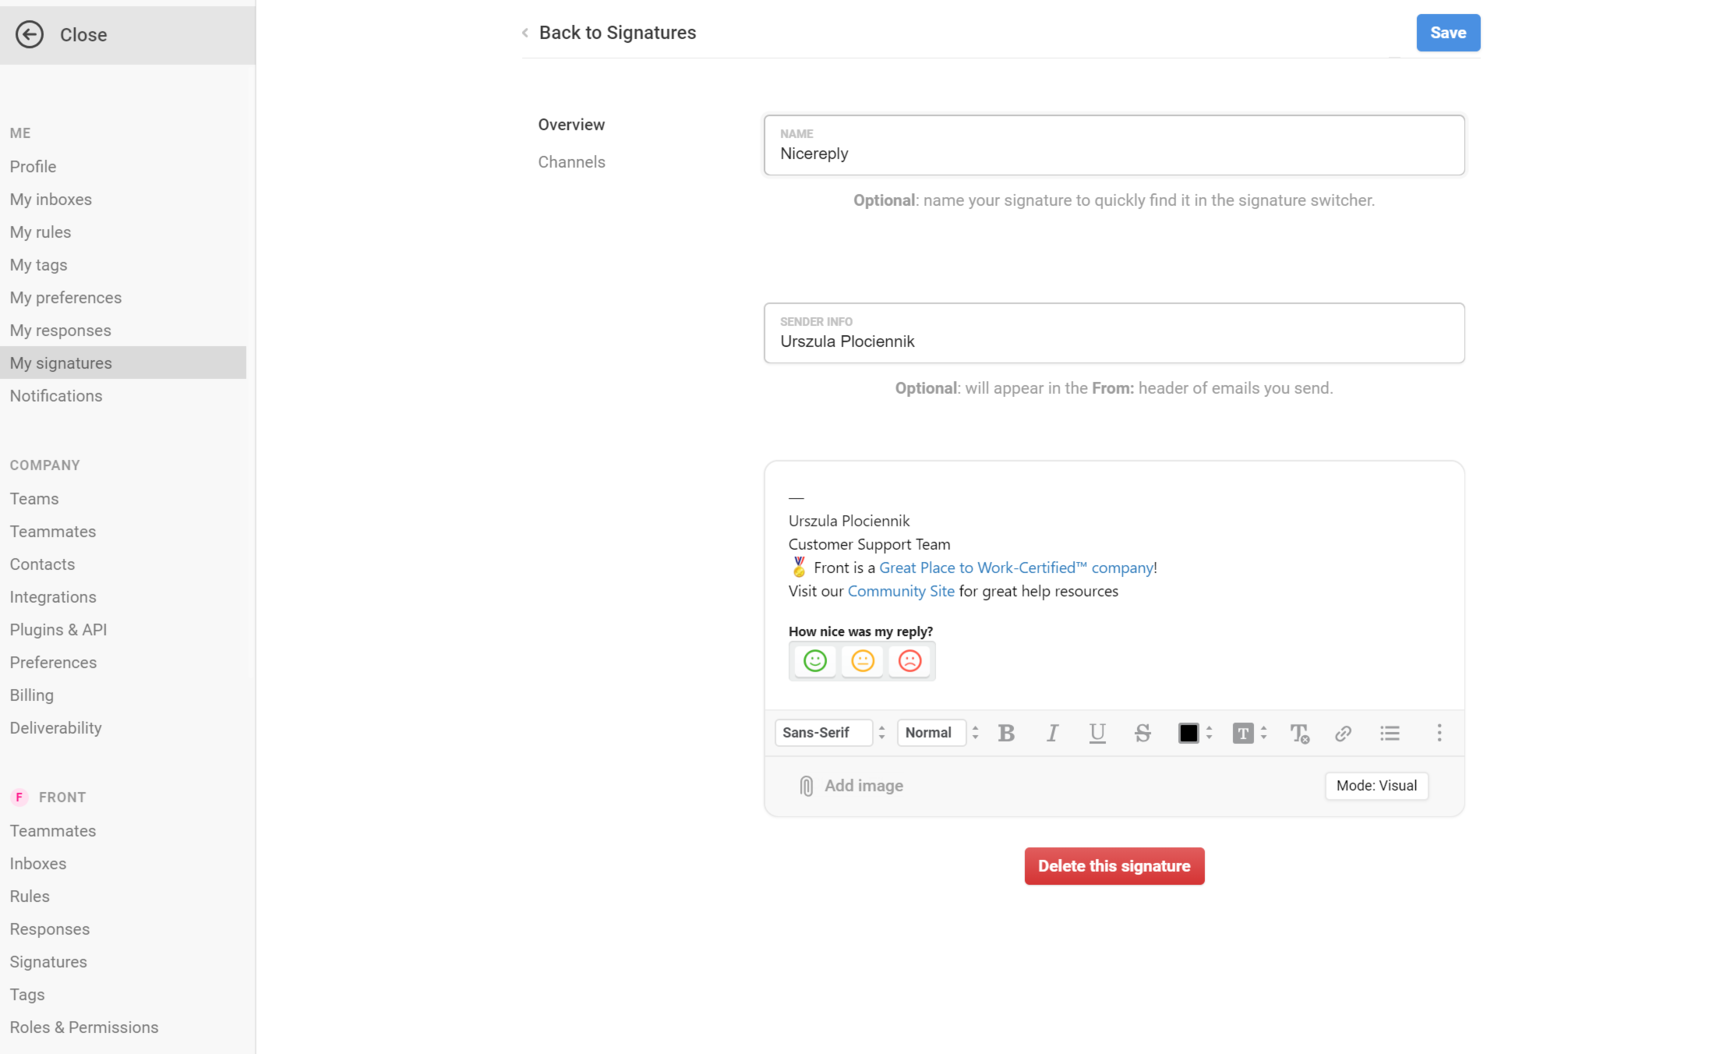Open Front workspace Tags

coord(27,995)
